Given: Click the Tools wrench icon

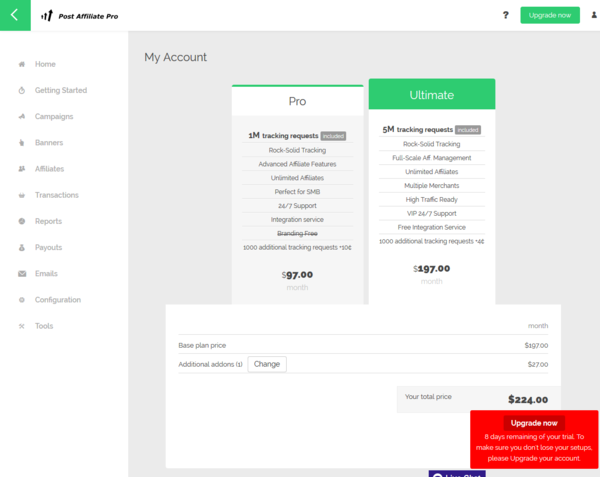Looking at the screenshot, I should click(22, 326).
